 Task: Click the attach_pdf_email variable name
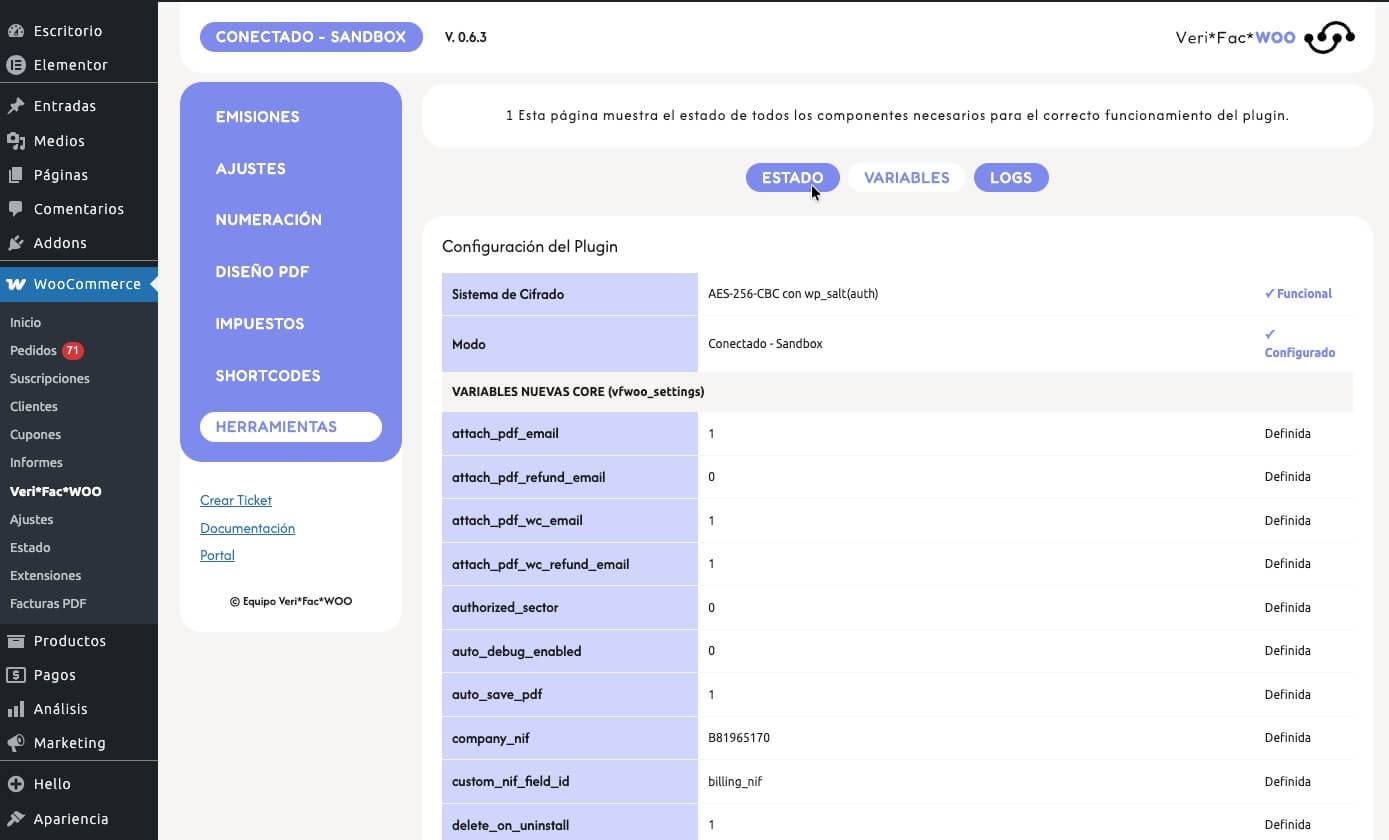coord(505,434)
